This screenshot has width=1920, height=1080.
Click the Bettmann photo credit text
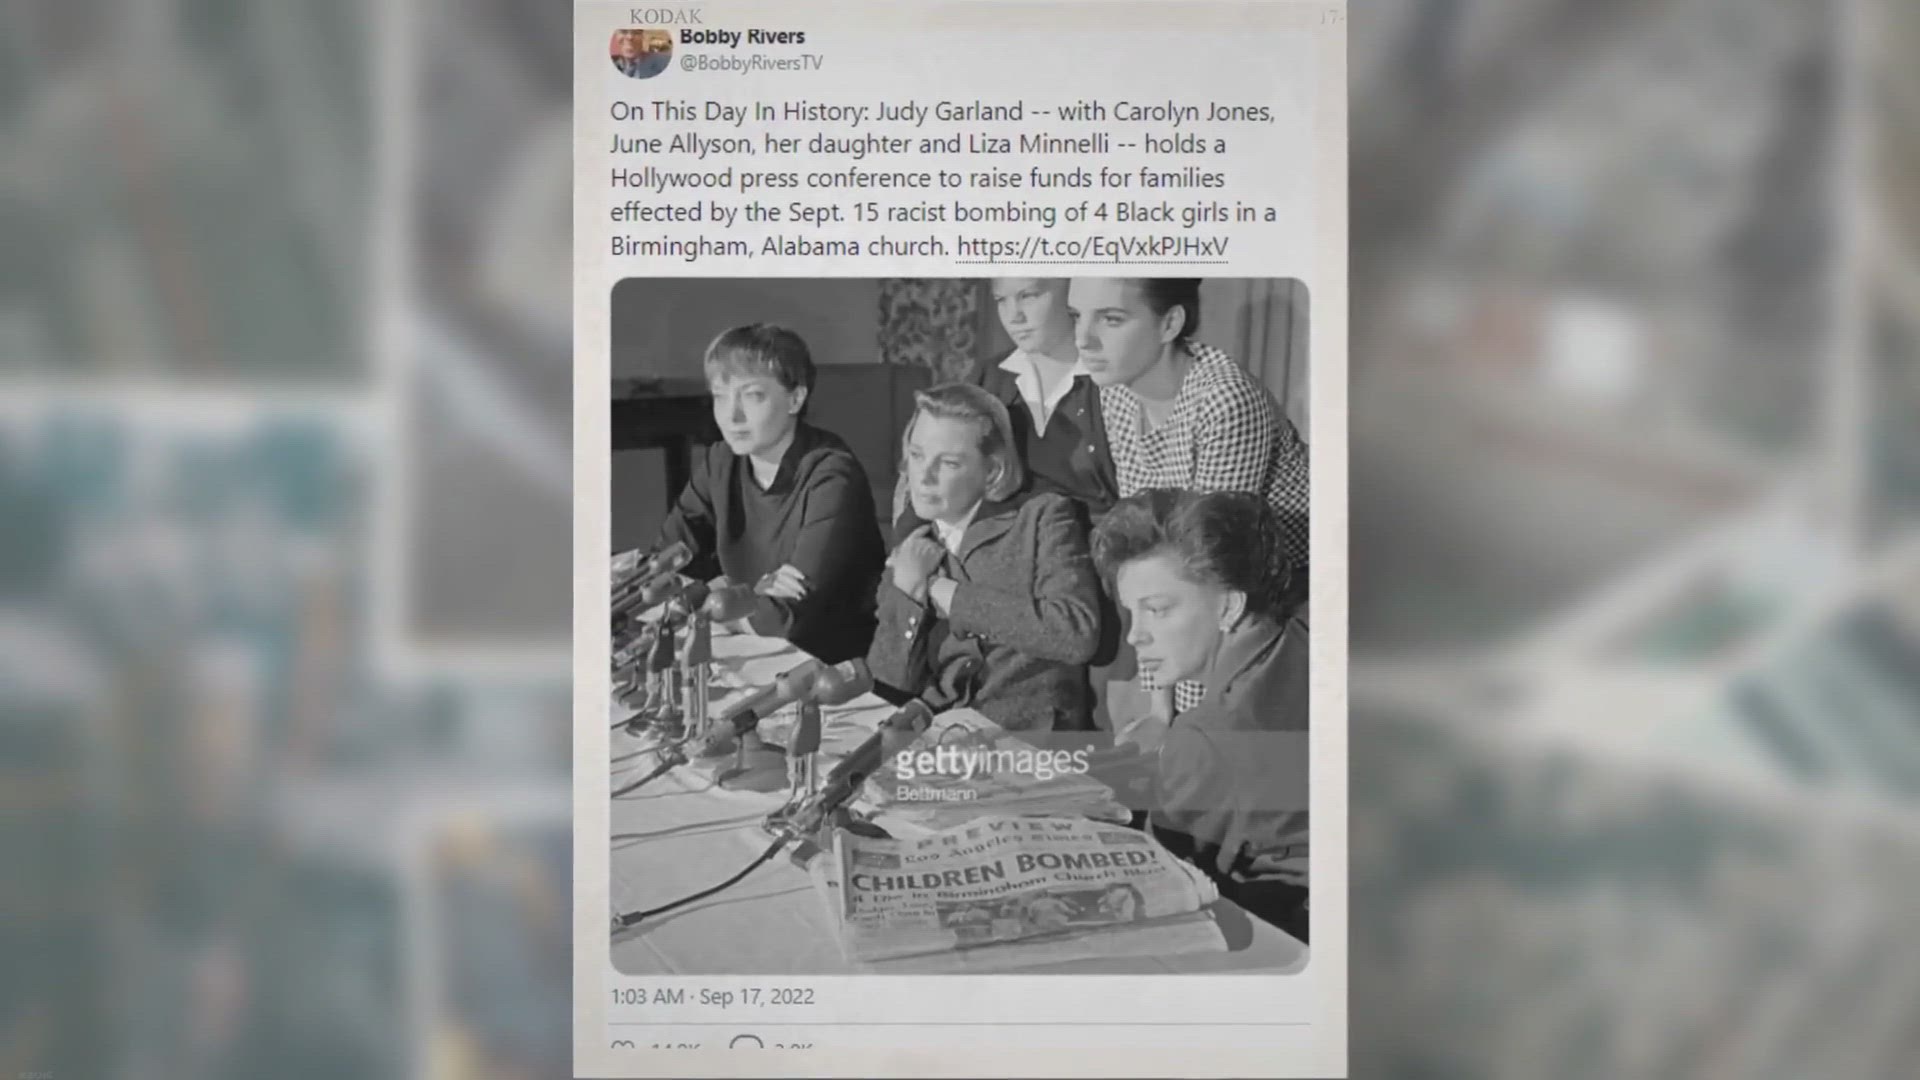(936, 794)
